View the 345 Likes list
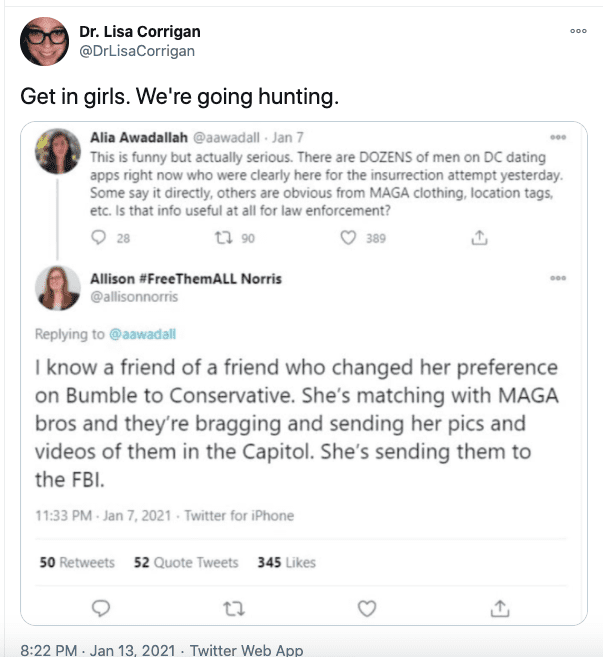Screen dimensions: 603x657 (286, 563)
